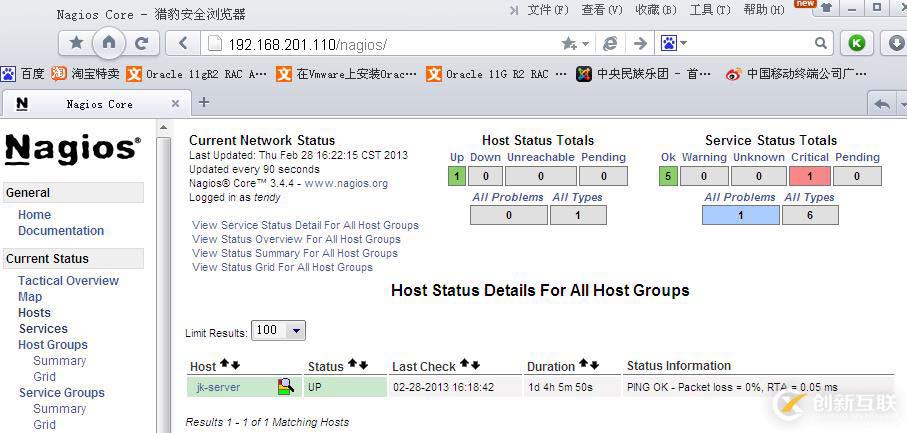Open the favorites star button in toolbar
Screen dimensions: 907x433
pyautogui.click(x=76, y=43)
